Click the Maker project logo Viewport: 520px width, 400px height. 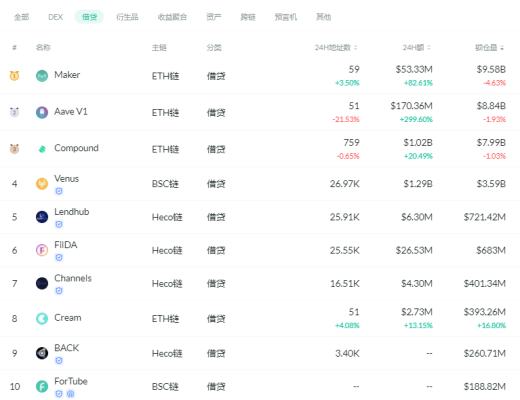42,76
